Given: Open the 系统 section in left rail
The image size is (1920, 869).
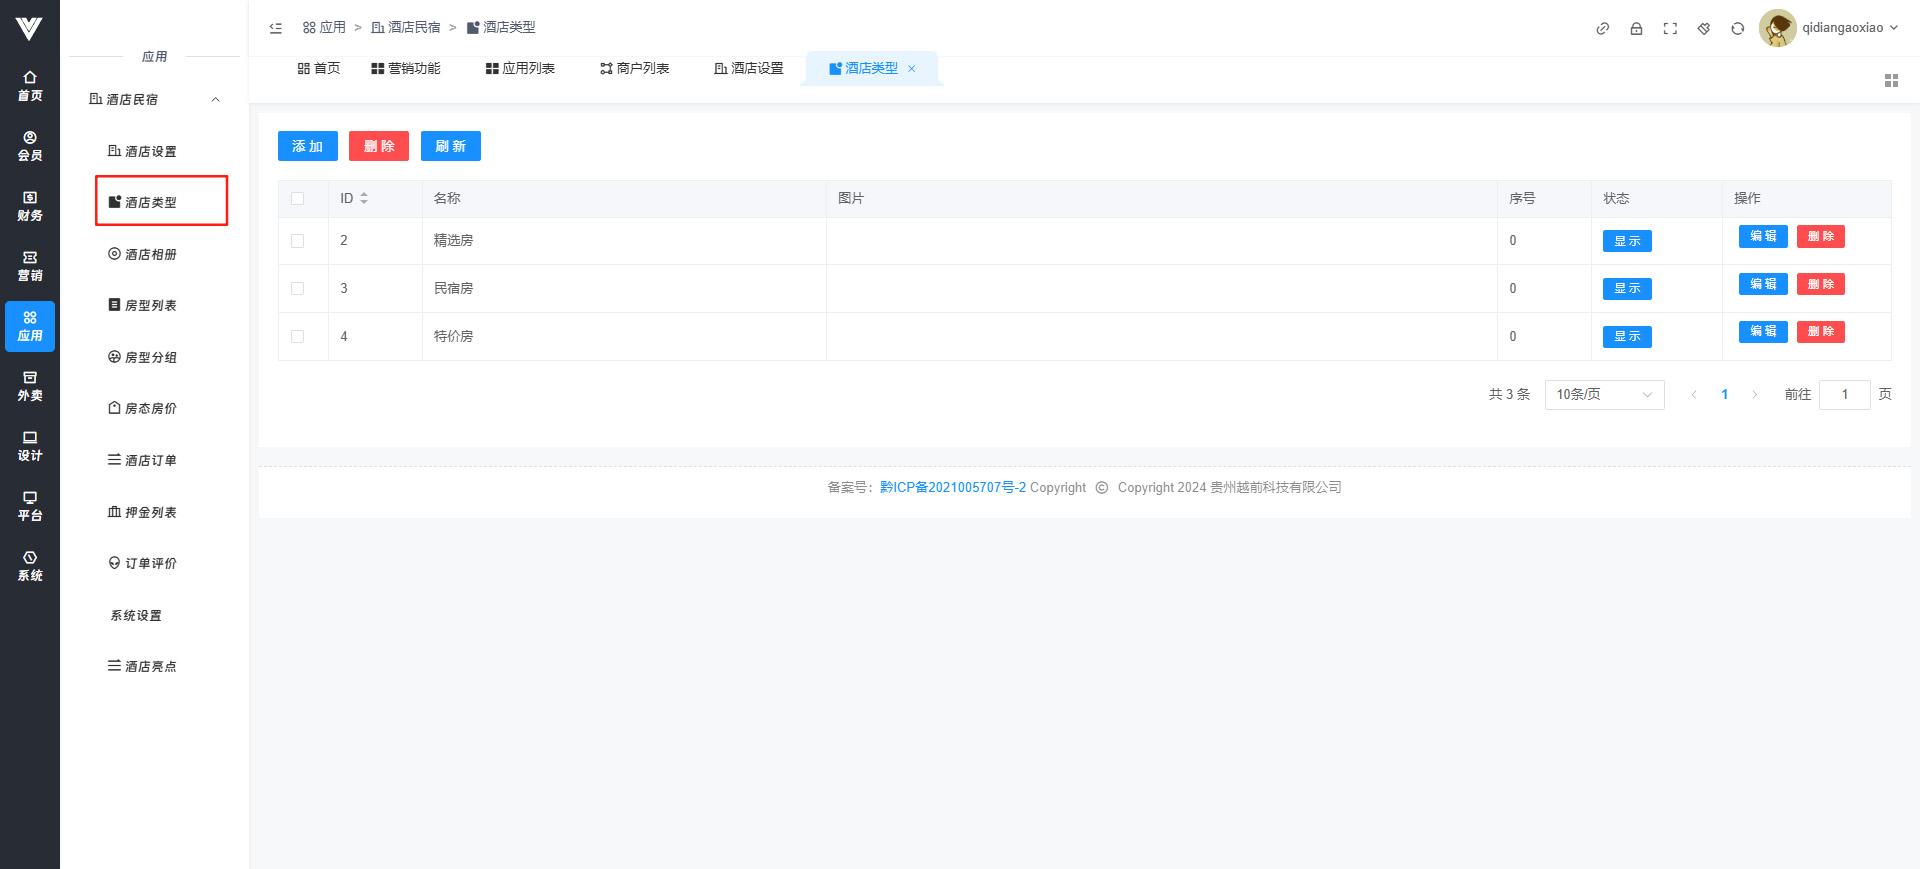Looking at the screenshot, I should click(x=30, y=566).
